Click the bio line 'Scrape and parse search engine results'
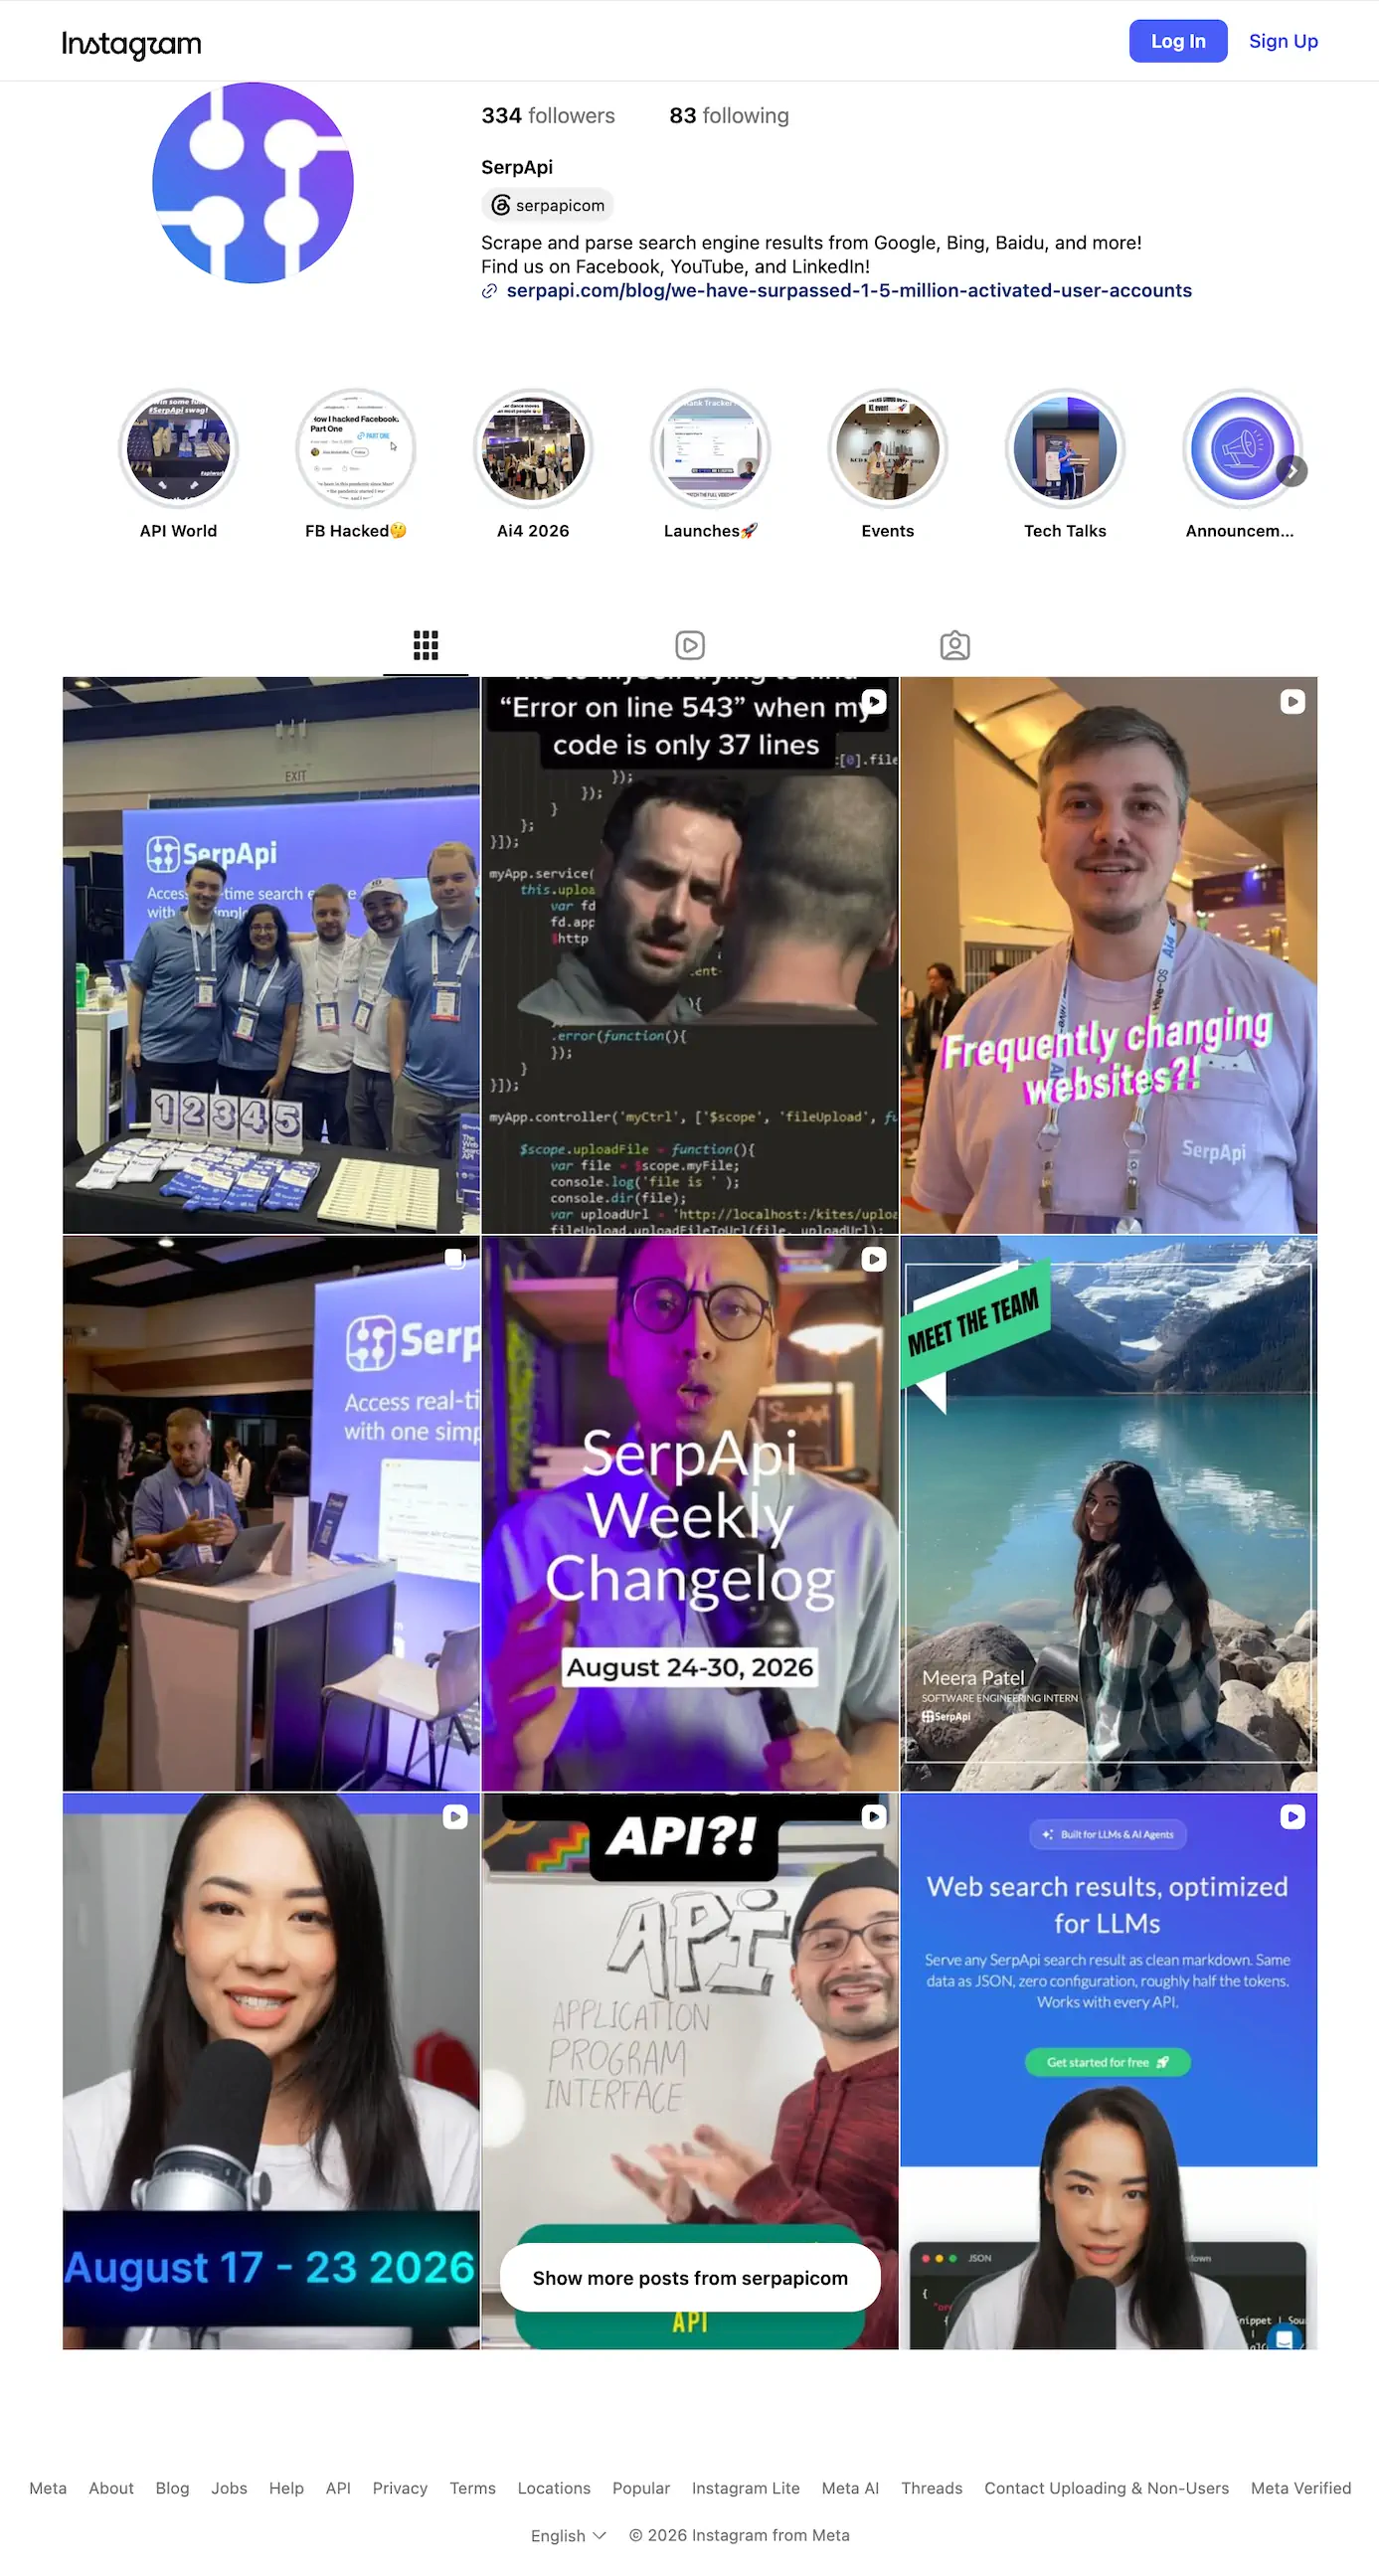 point(811,242)
